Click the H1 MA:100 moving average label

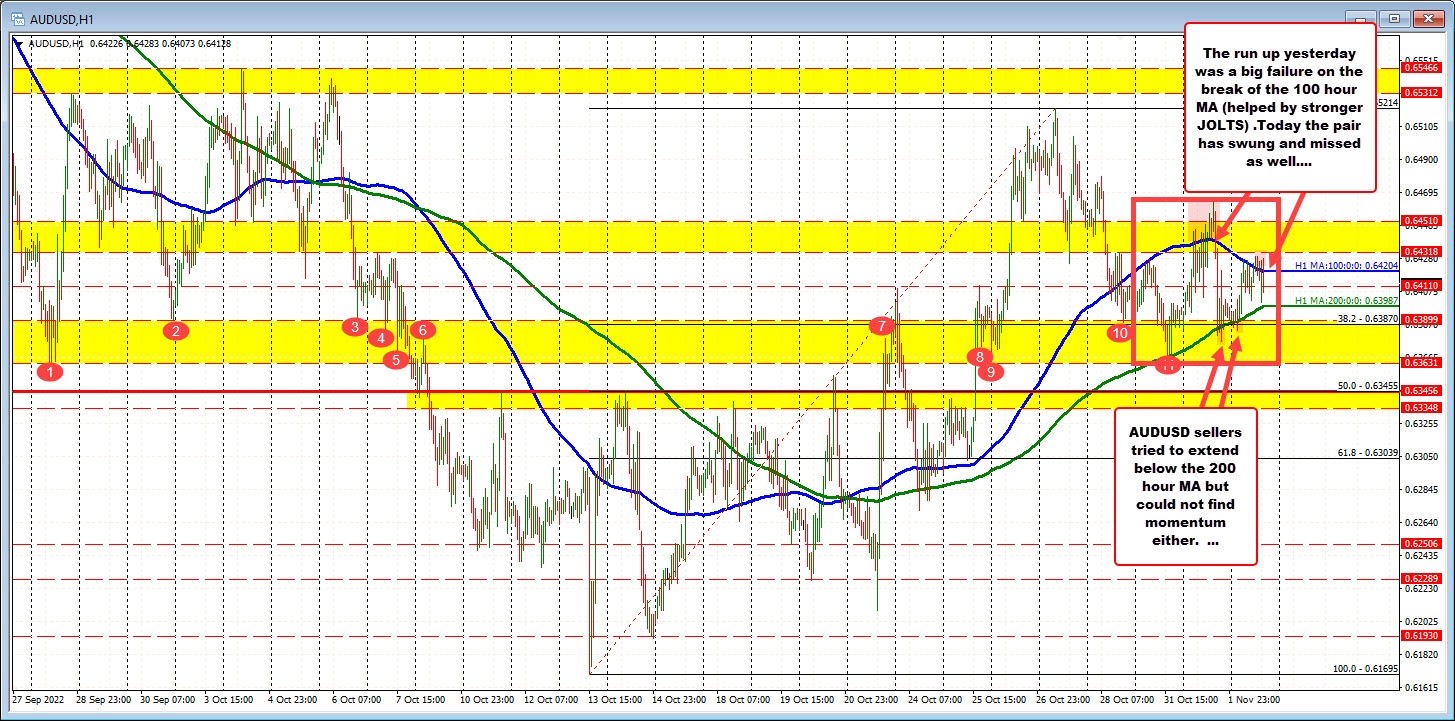tap(1343, 266)
